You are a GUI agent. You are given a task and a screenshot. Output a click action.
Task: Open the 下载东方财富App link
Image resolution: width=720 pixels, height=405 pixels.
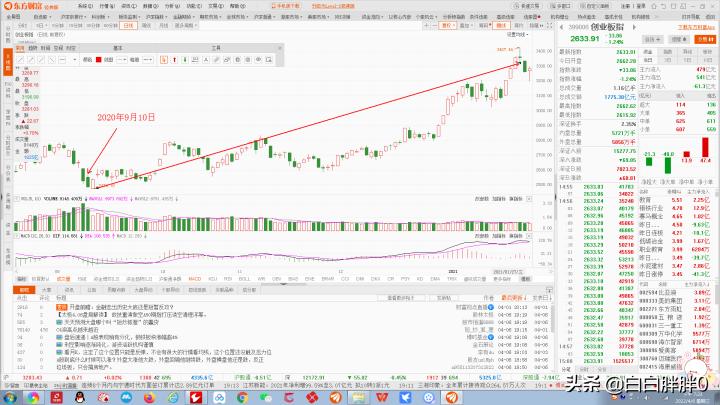pyautogui.click(x=697, y=28)
